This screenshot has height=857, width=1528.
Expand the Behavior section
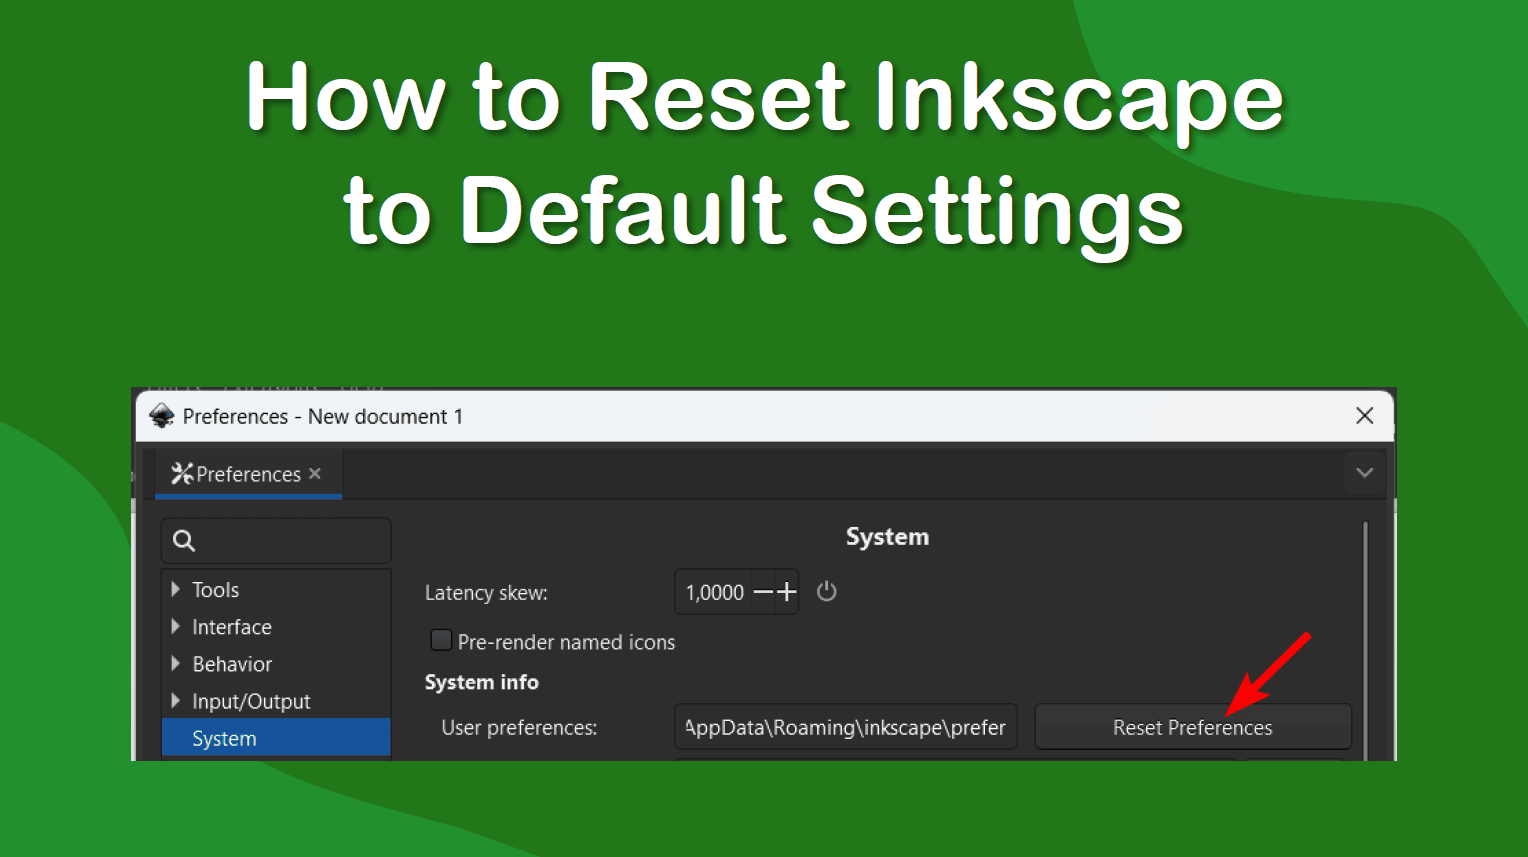tap(175, 664)
